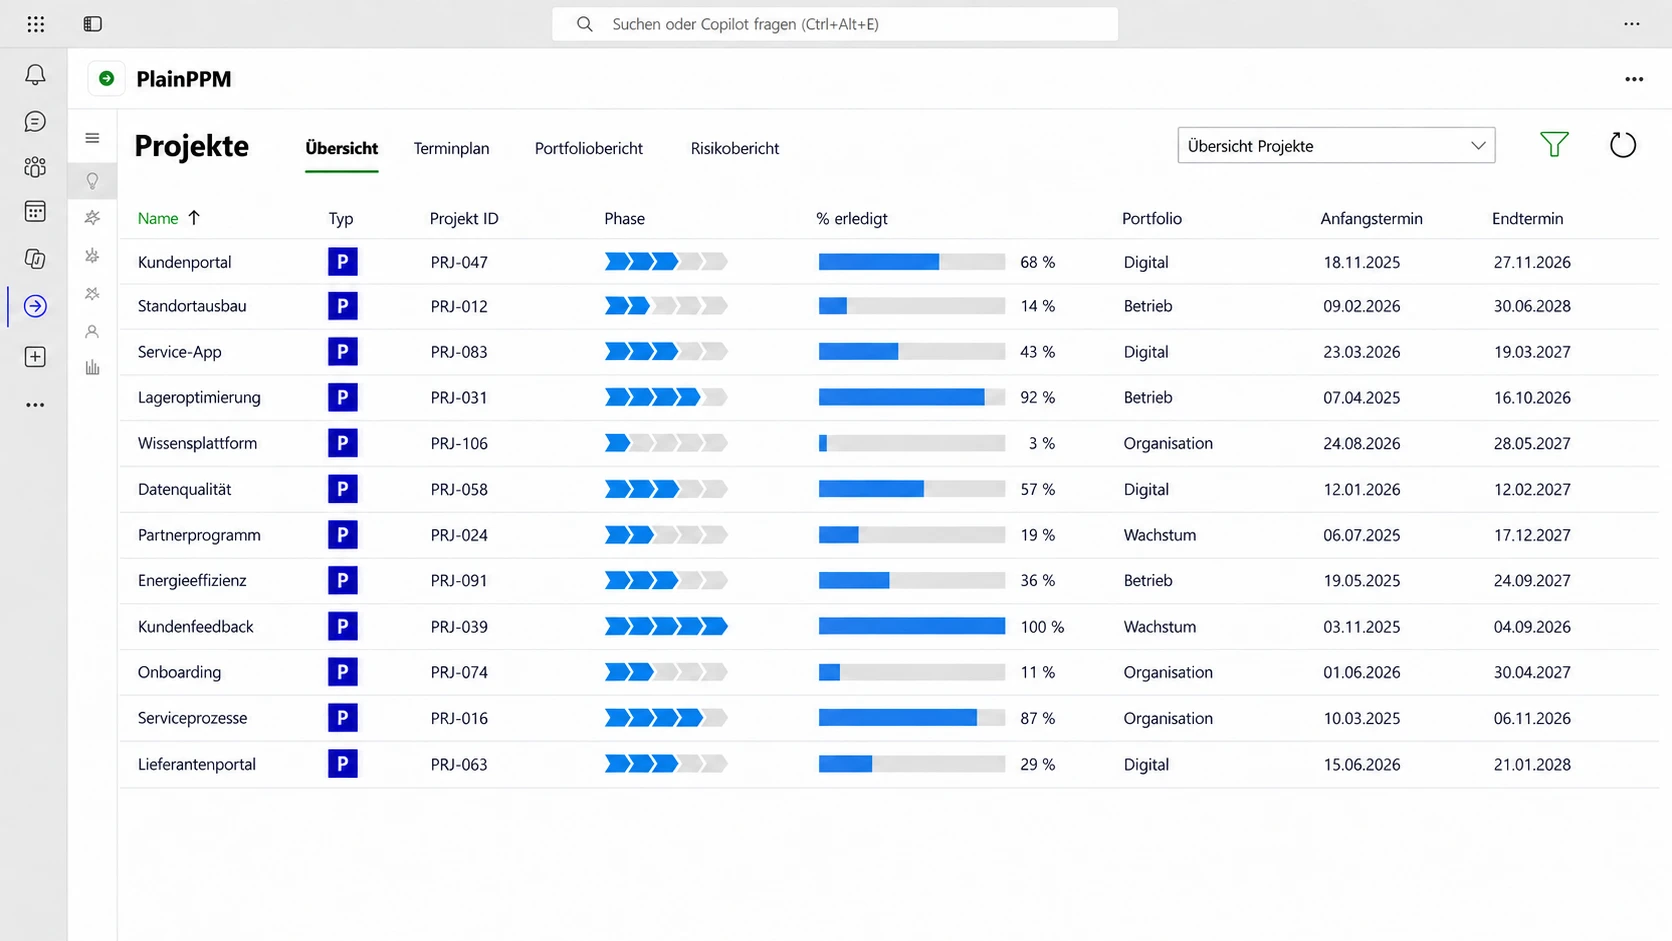1672x941 pixels.
Task: Sort by the Name column header
Action: (x=158, y=218)
